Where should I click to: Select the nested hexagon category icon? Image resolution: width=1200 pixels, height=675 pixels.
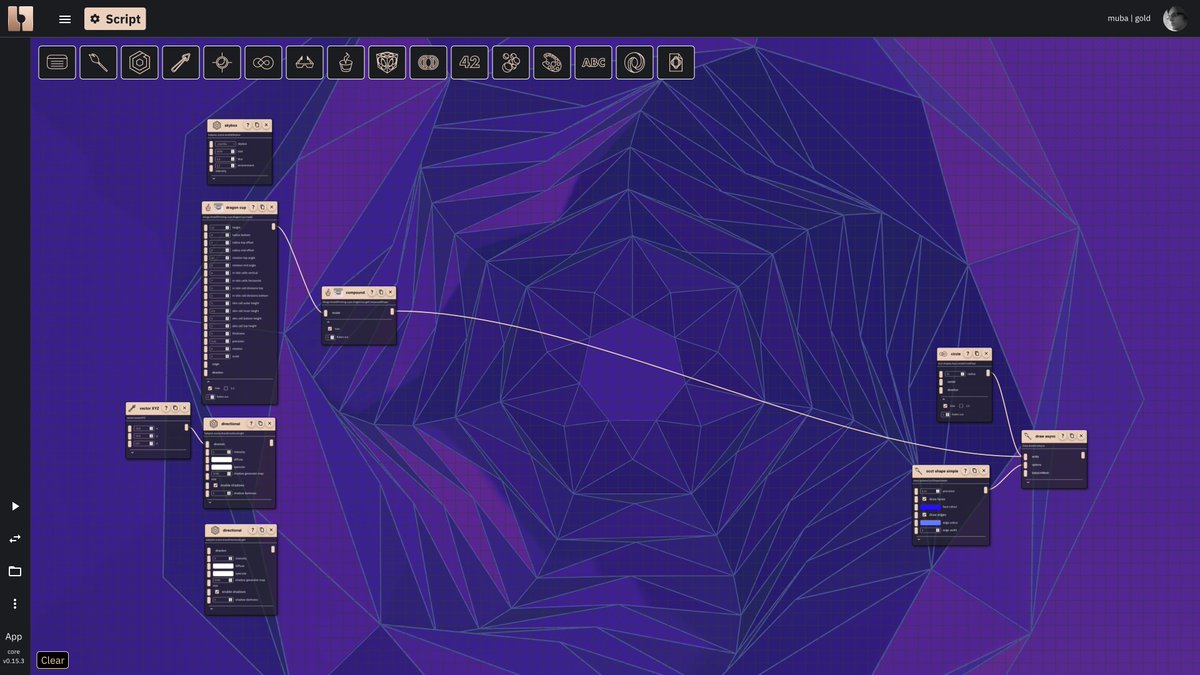pos(140,62)
